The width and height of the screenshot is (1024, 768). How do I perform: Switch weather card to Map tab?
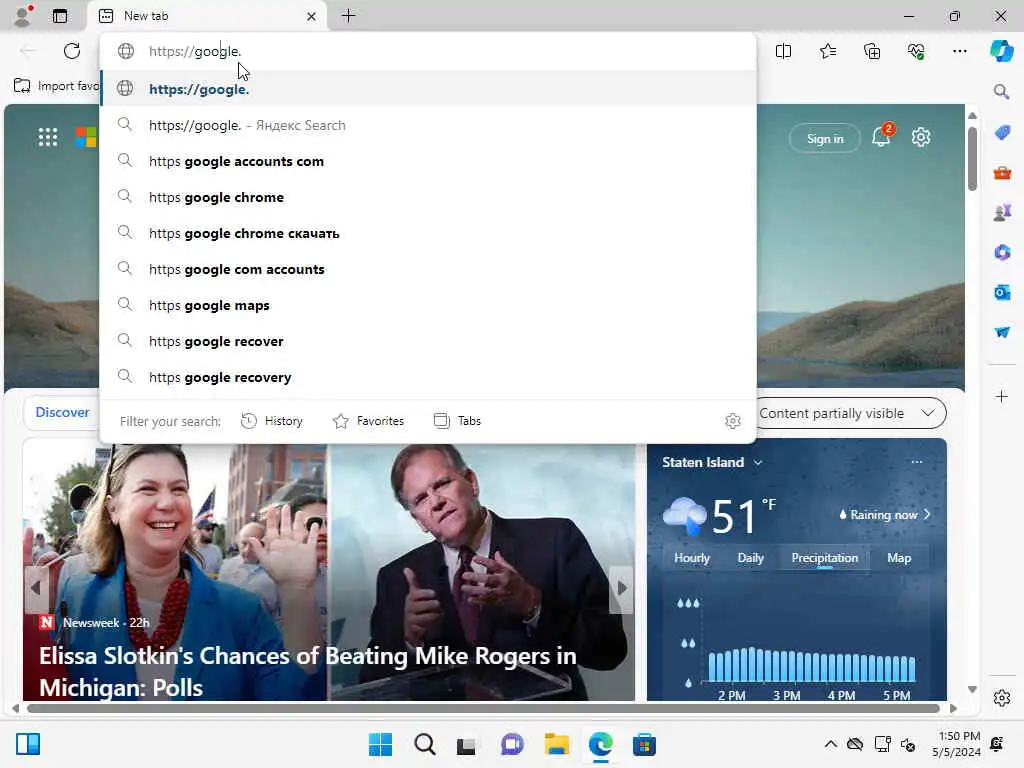click(899, 558)
